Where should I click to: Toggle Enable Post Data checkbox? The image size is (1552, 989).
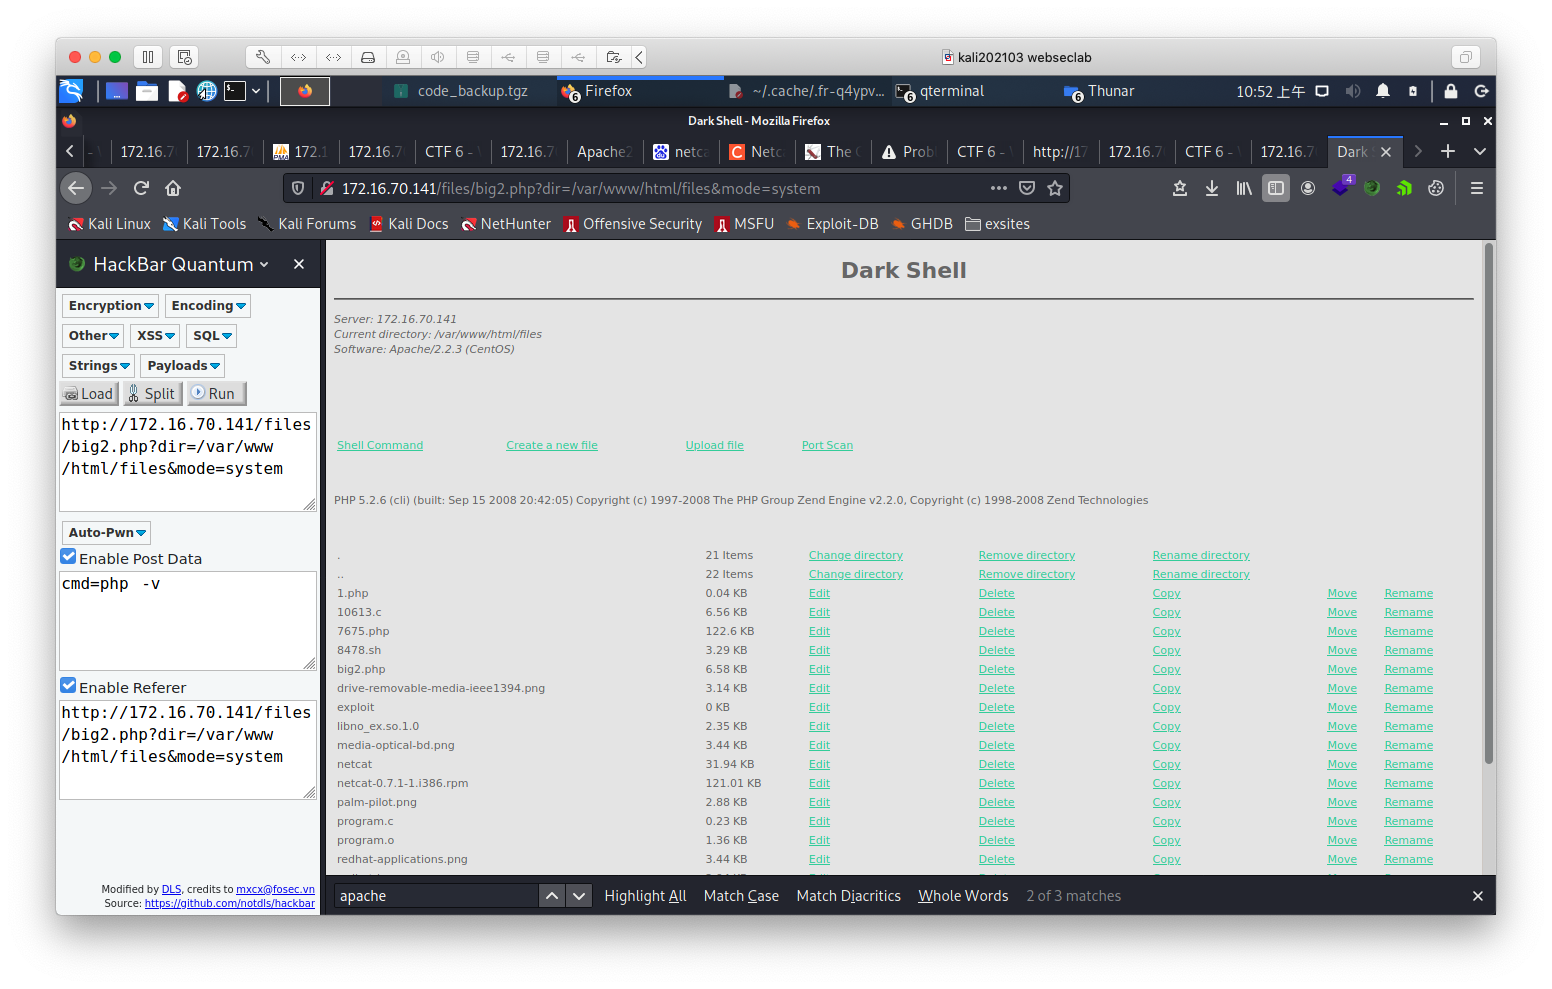pyautogui.click(x=68, y=557)
